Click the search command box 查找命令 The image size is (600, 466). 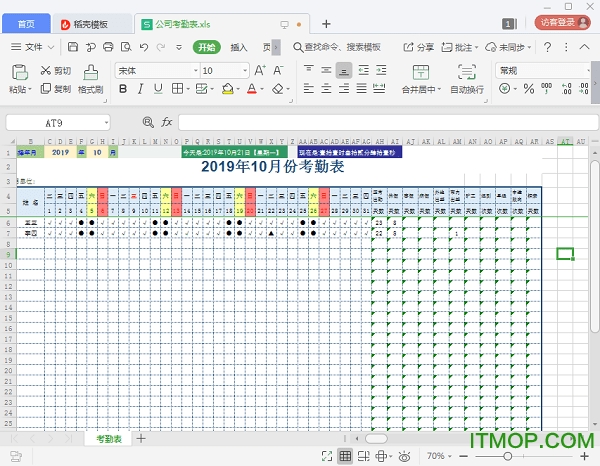pyautogui.click(x=337, y=47)
